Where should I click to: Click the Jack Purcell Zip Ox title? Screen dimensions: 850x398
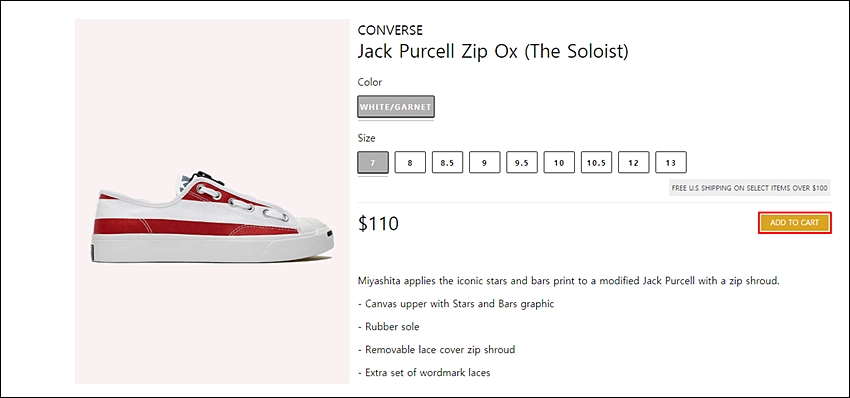pos(493,52)
